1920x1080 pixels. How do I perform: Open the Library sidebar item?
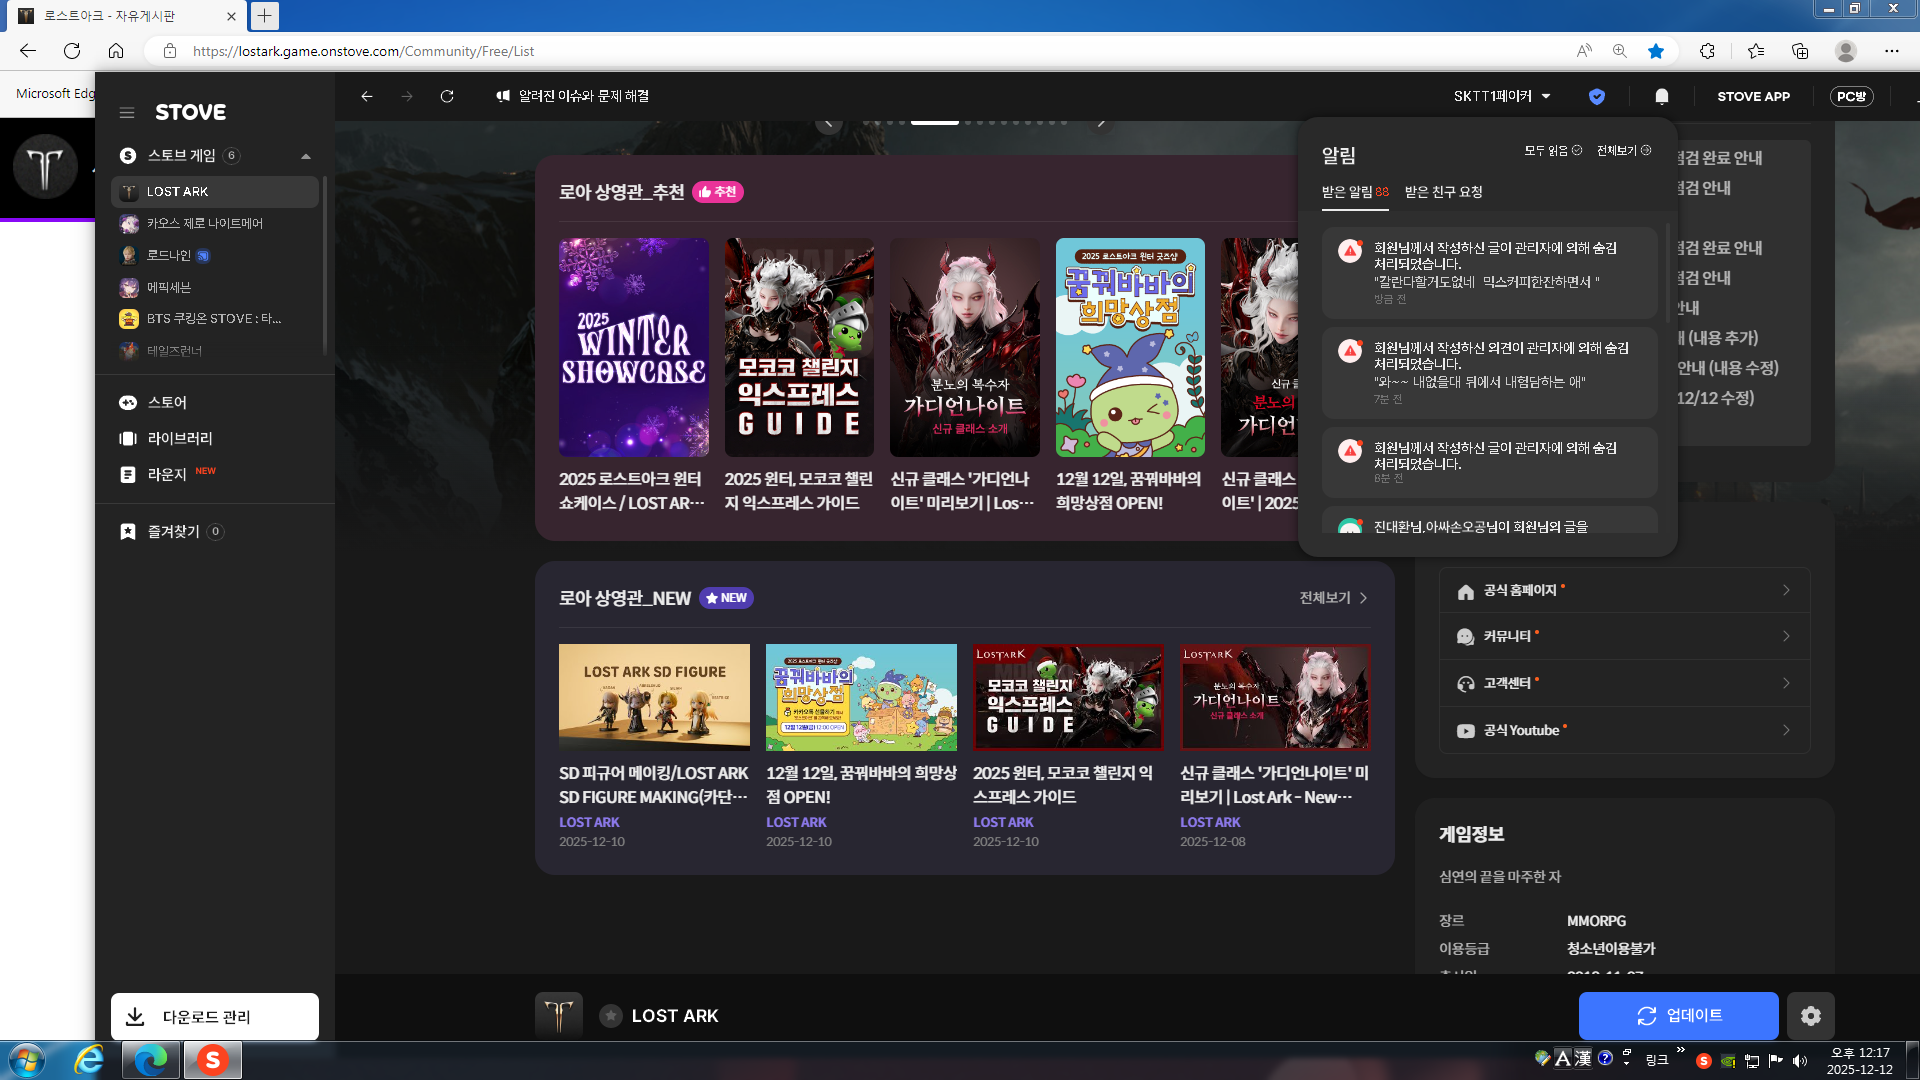tap(180, 438)
